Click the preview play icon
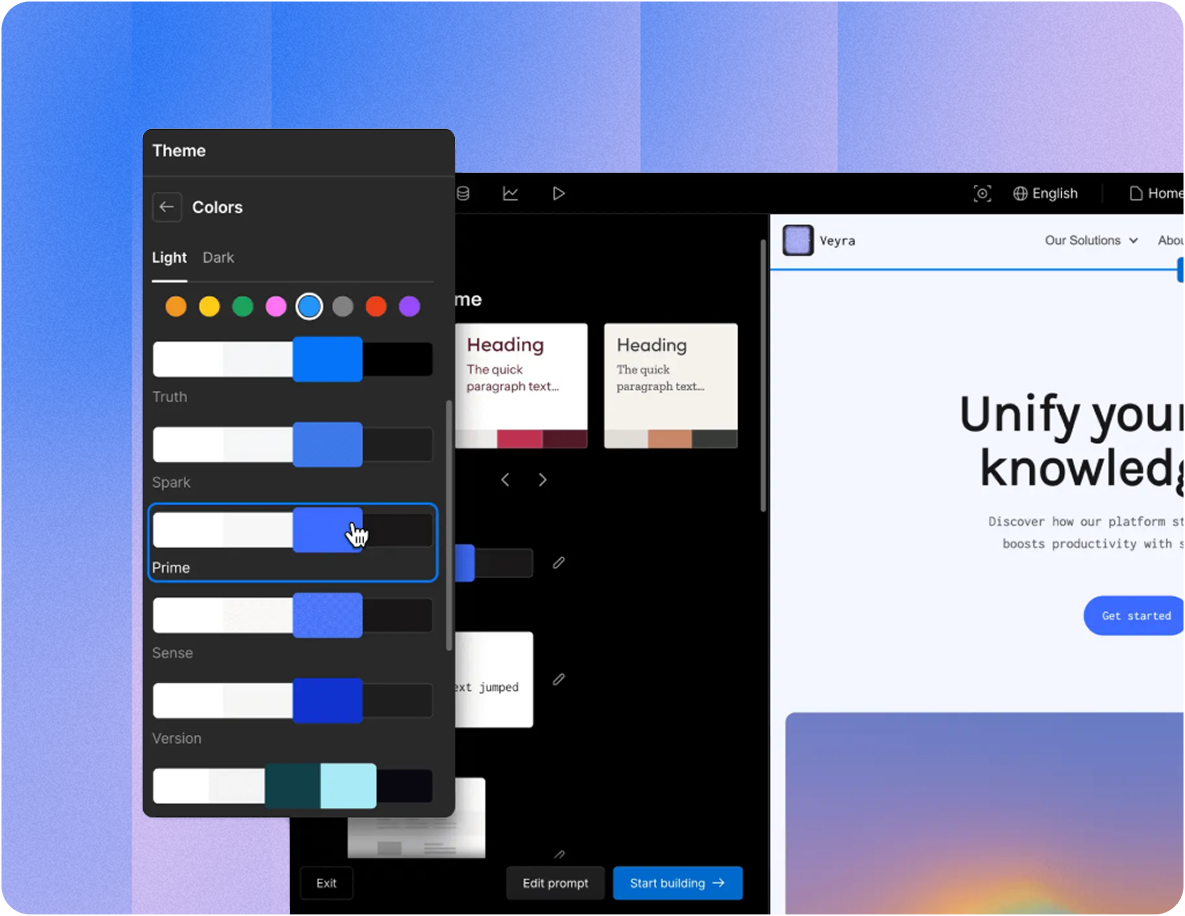Viewport: 1185px width, 916px height. coord(558,193)
